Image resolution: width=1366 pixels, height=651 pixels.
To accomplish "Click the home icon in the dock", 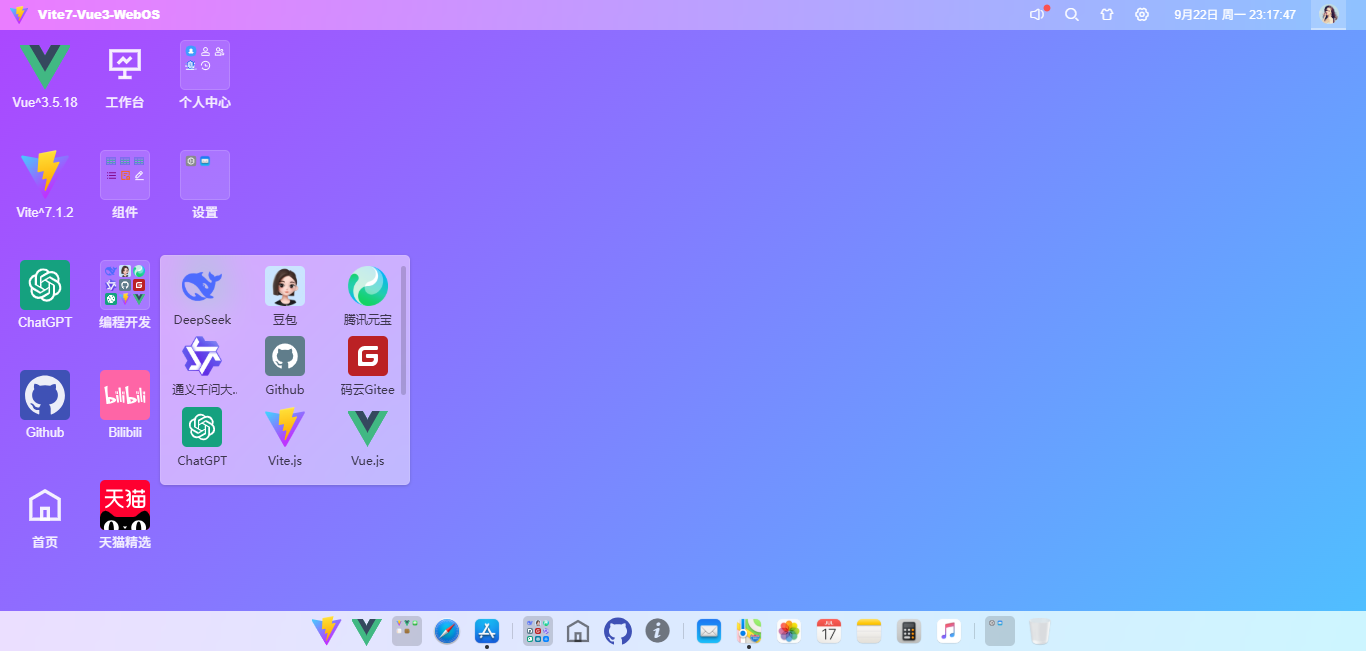I will 578,631.
